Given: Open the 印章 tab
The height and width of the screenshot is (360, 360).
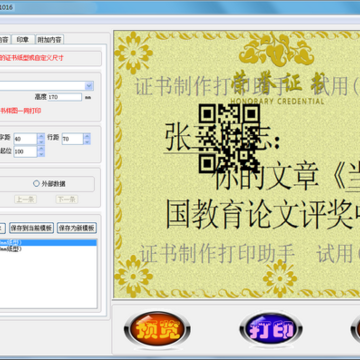Looking at the screenshot, I should tap(23, 40).
